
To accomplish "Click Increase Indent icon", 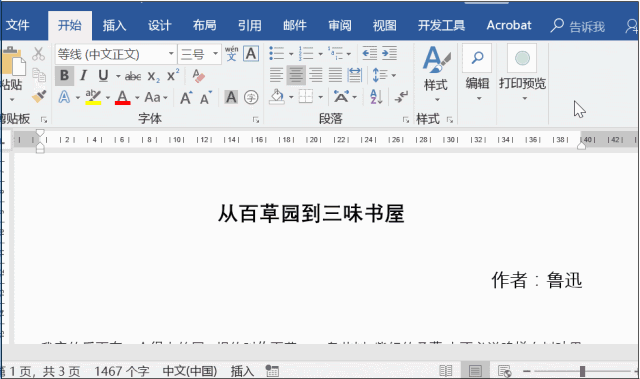I will click(389, 53).
